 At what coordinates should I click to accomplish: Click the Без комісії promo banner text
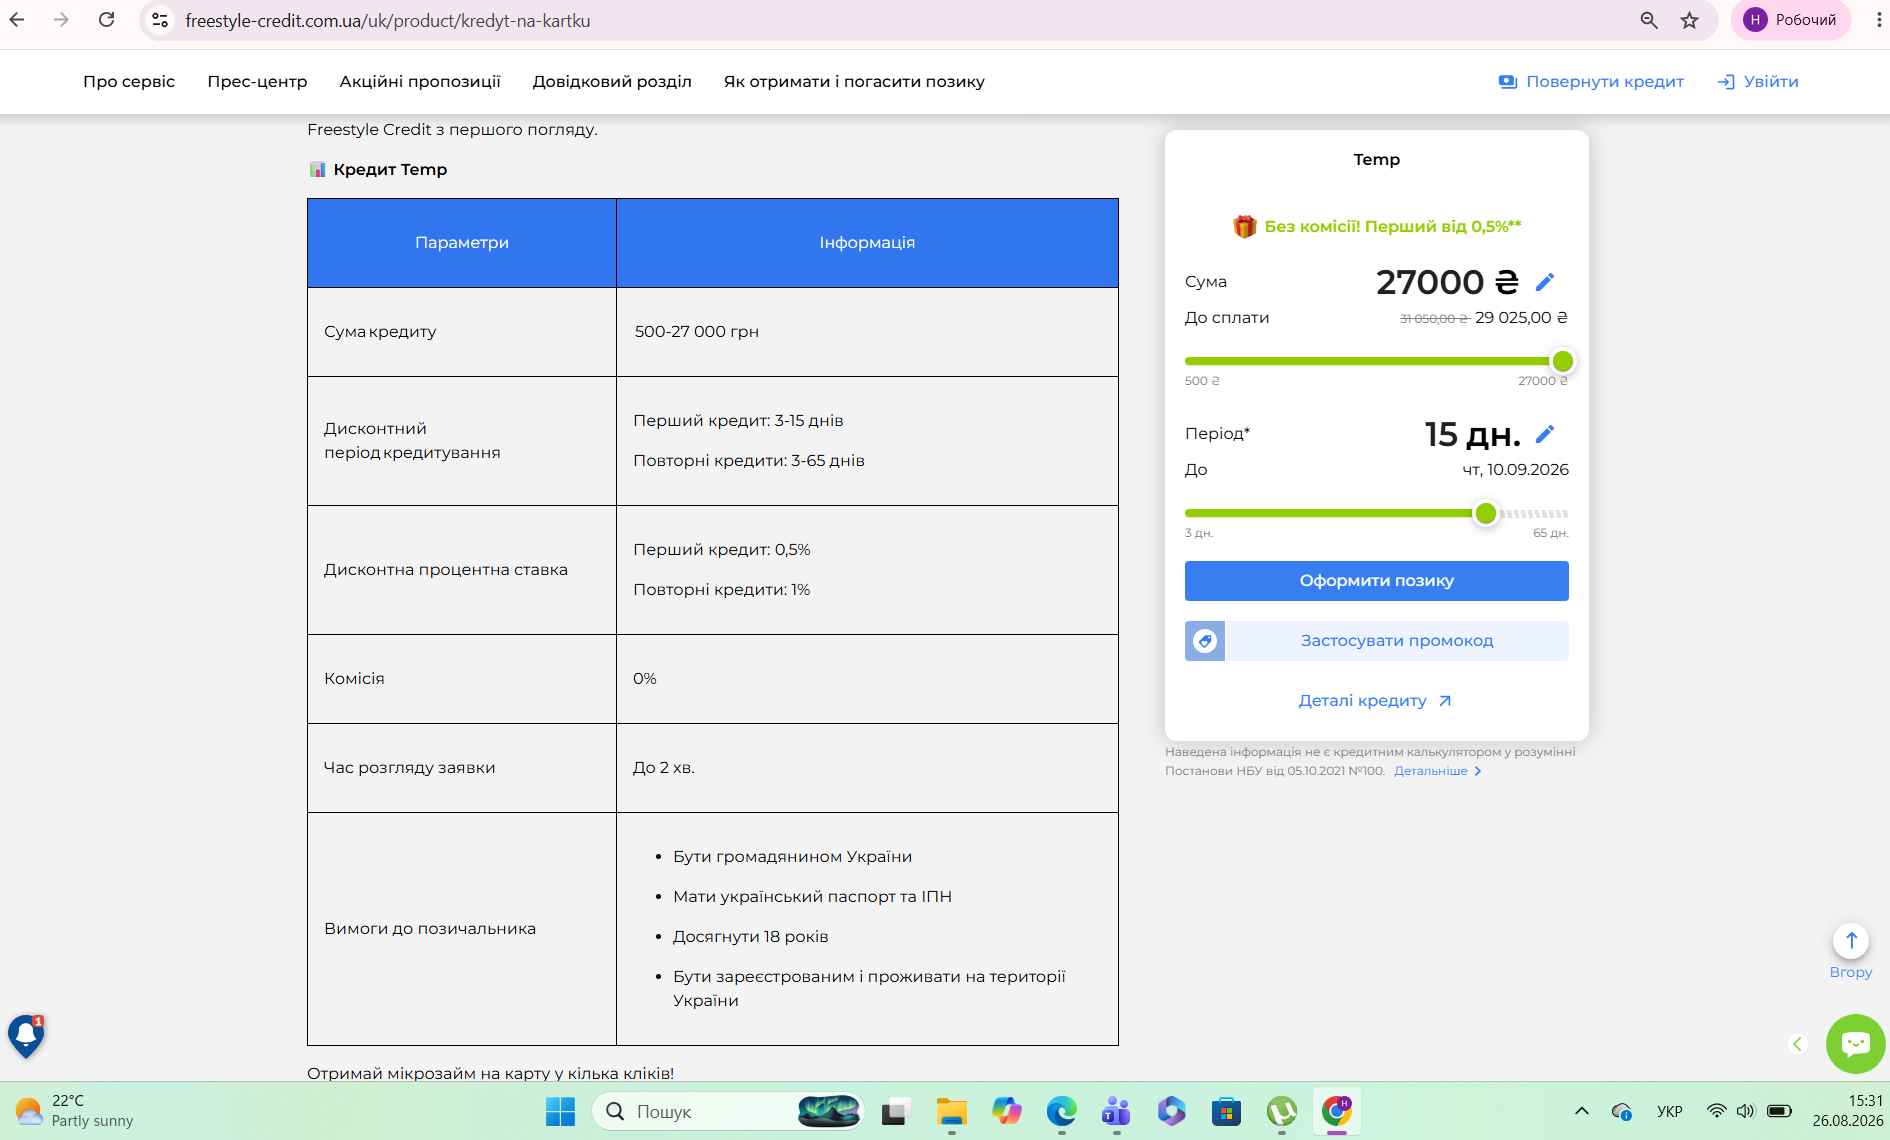point(1392,227)
